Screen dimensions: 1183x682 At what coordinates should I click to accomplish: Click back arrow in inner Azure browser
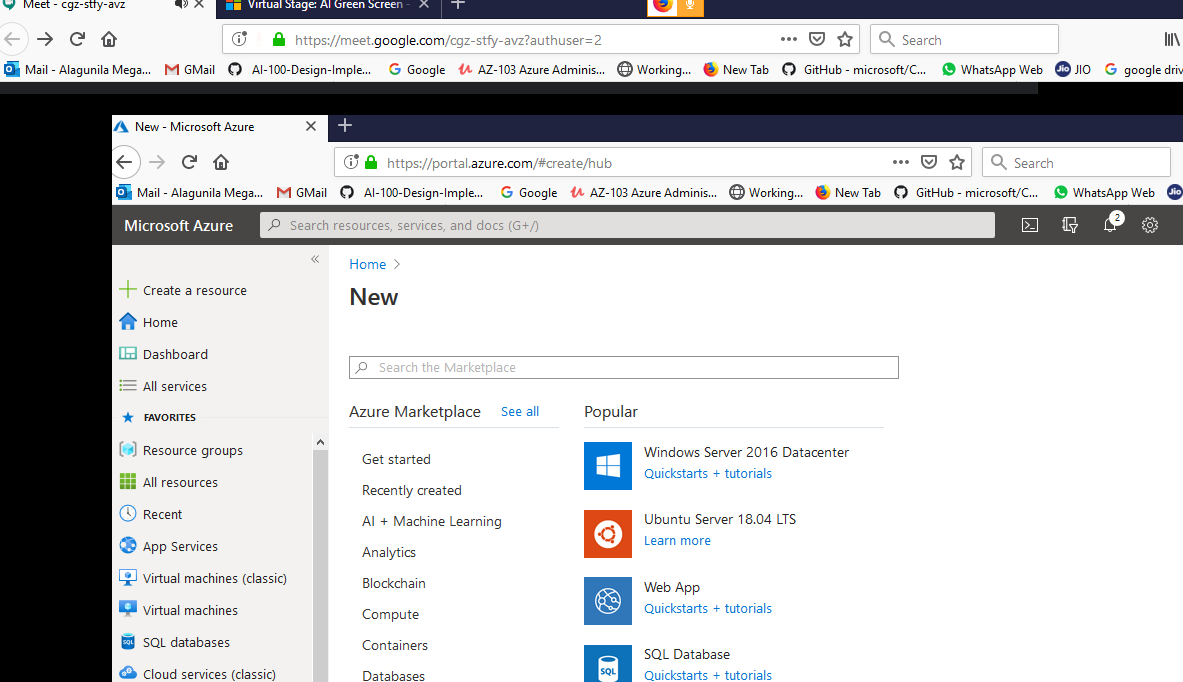(x=124, y=161)
